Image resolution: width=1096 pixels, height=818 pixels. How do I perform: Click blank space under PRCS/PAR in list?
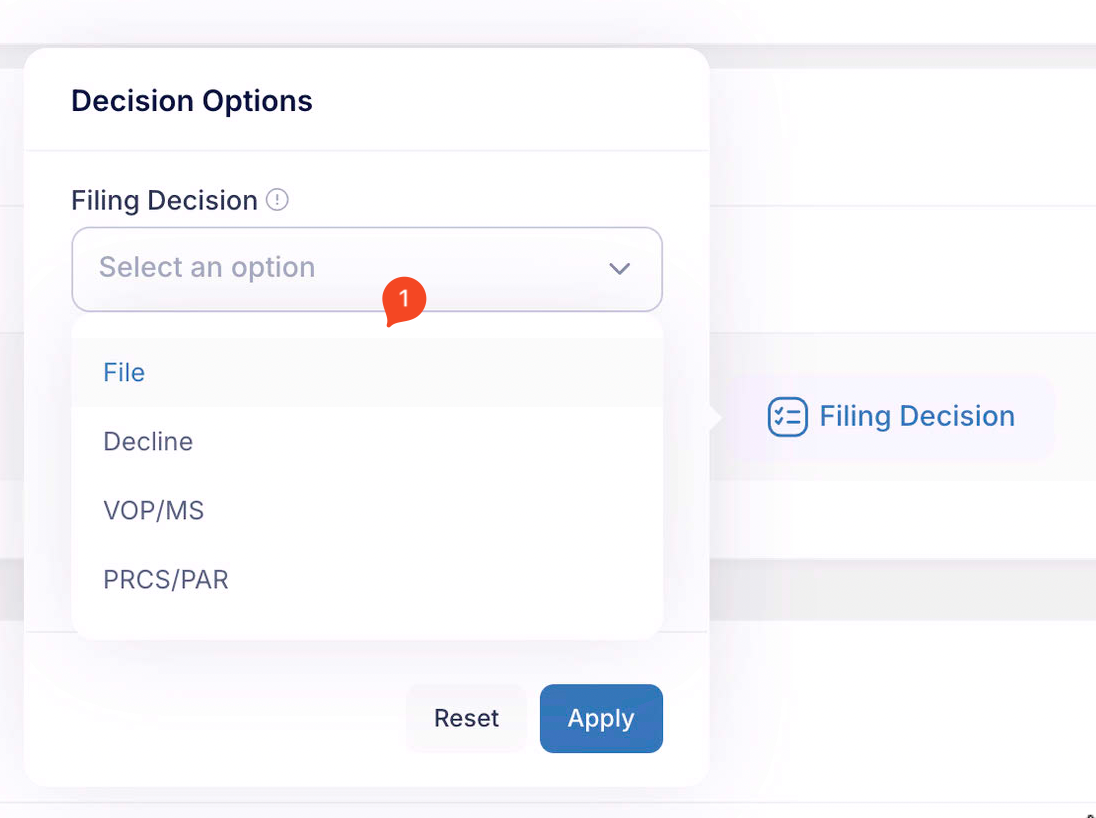tap(367, 626)
